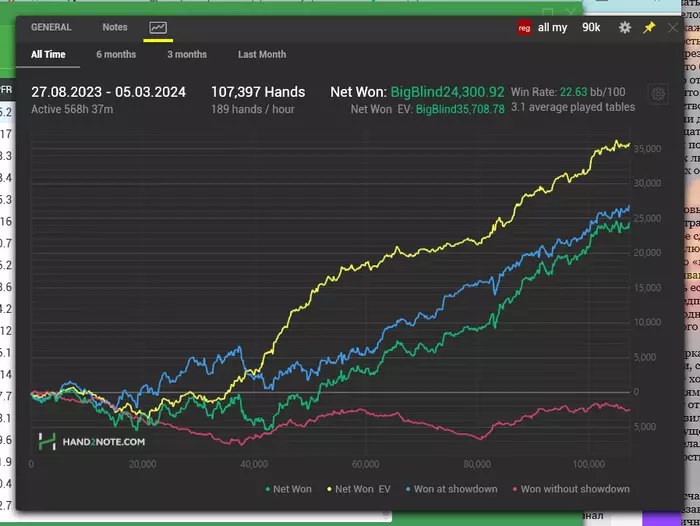The image size is (700, 526).
Task: Click the Active 568h 37m text
Action: point(72,109)
